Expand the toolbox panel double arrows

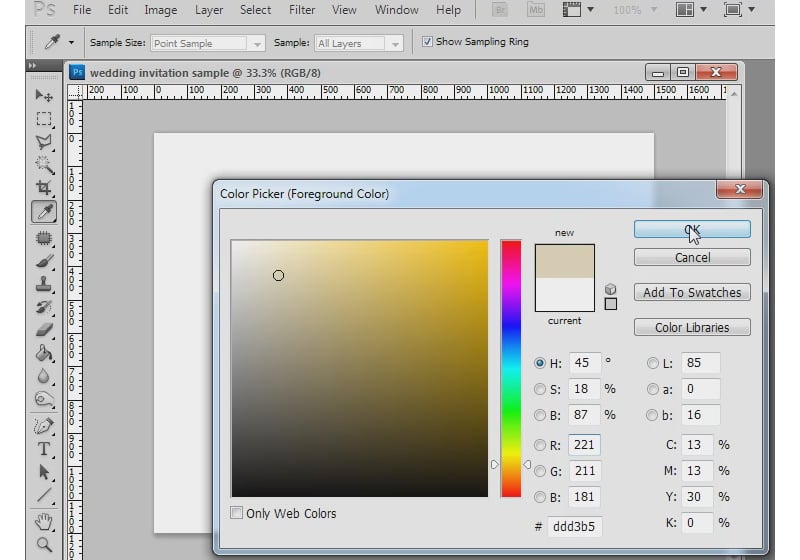coord(32,65)
